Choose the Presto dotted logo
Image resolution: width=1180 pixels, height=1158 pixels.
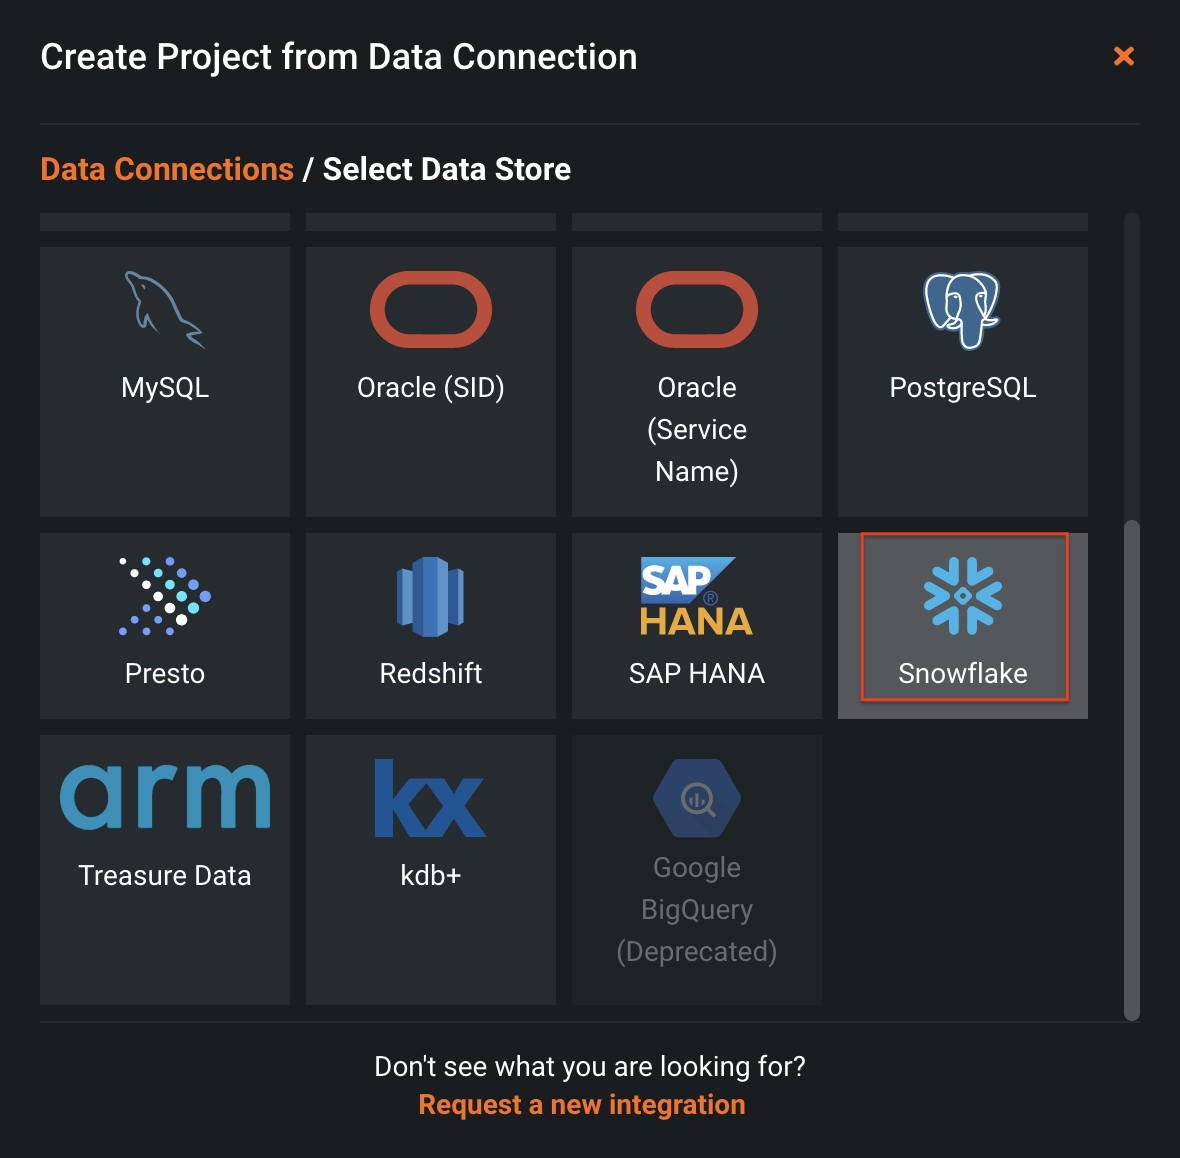165,596
